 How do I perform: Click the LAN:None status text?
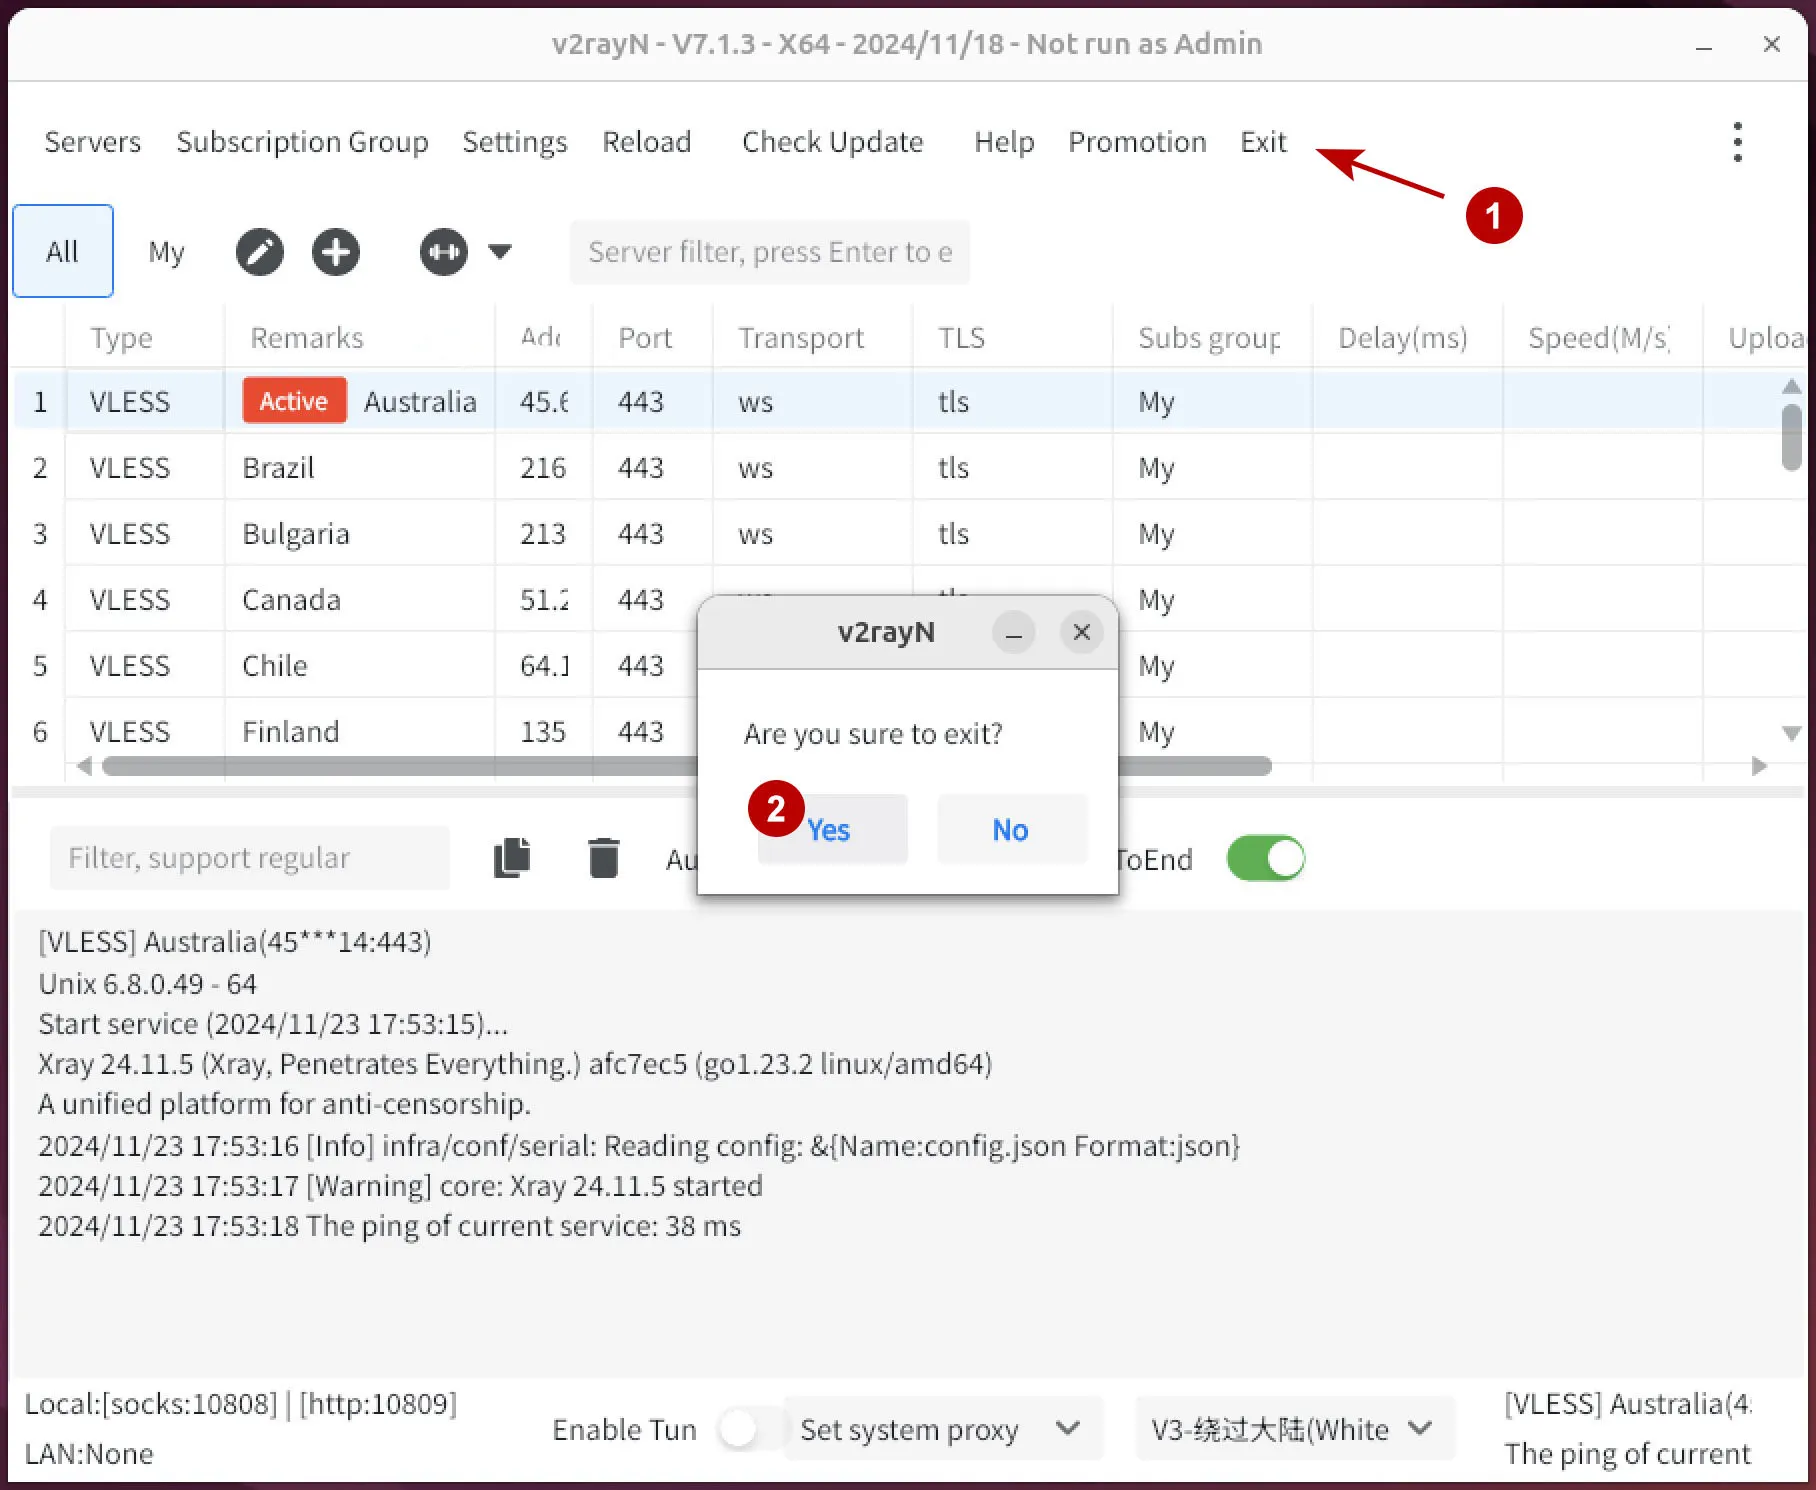[89, 1454]
